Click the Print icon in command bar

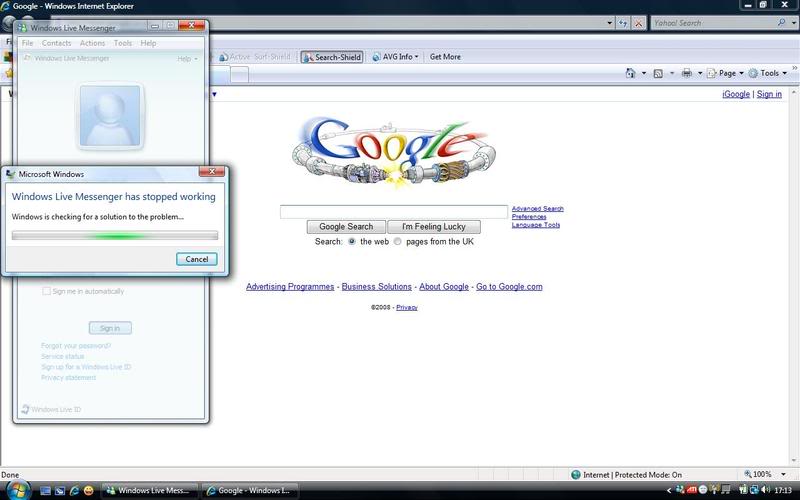(x=686, y=73)
